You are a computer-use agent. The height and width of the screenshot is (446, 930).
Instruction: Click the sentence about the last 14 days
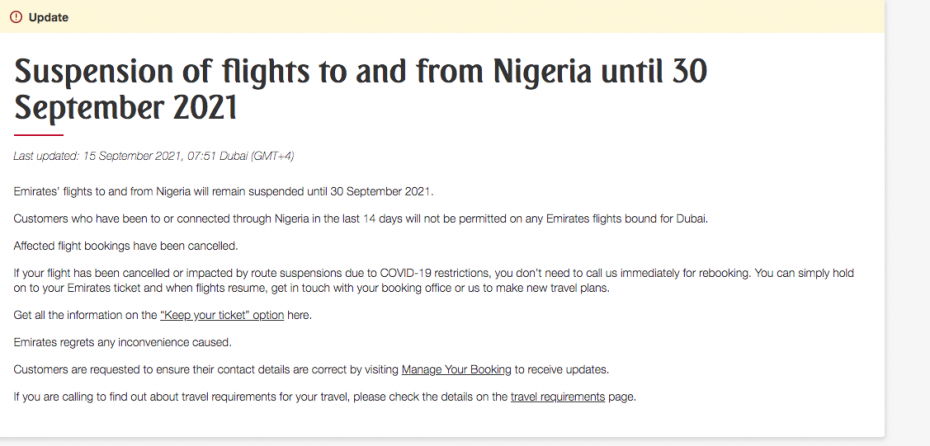[360, 218]
